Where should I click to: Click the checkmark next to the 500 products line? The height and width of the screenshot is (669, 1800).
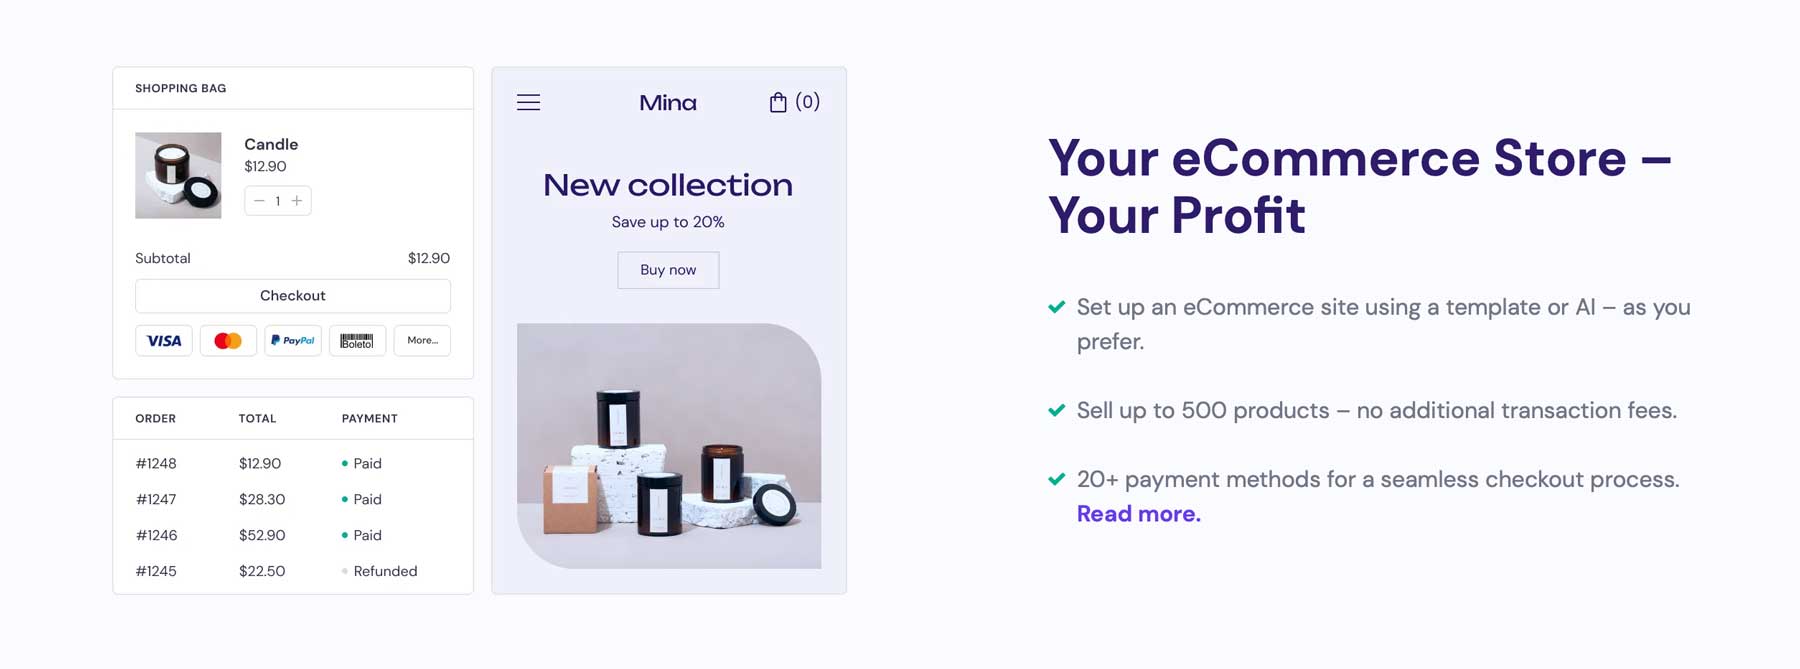pyautogui.click(x=1057, y=409)
